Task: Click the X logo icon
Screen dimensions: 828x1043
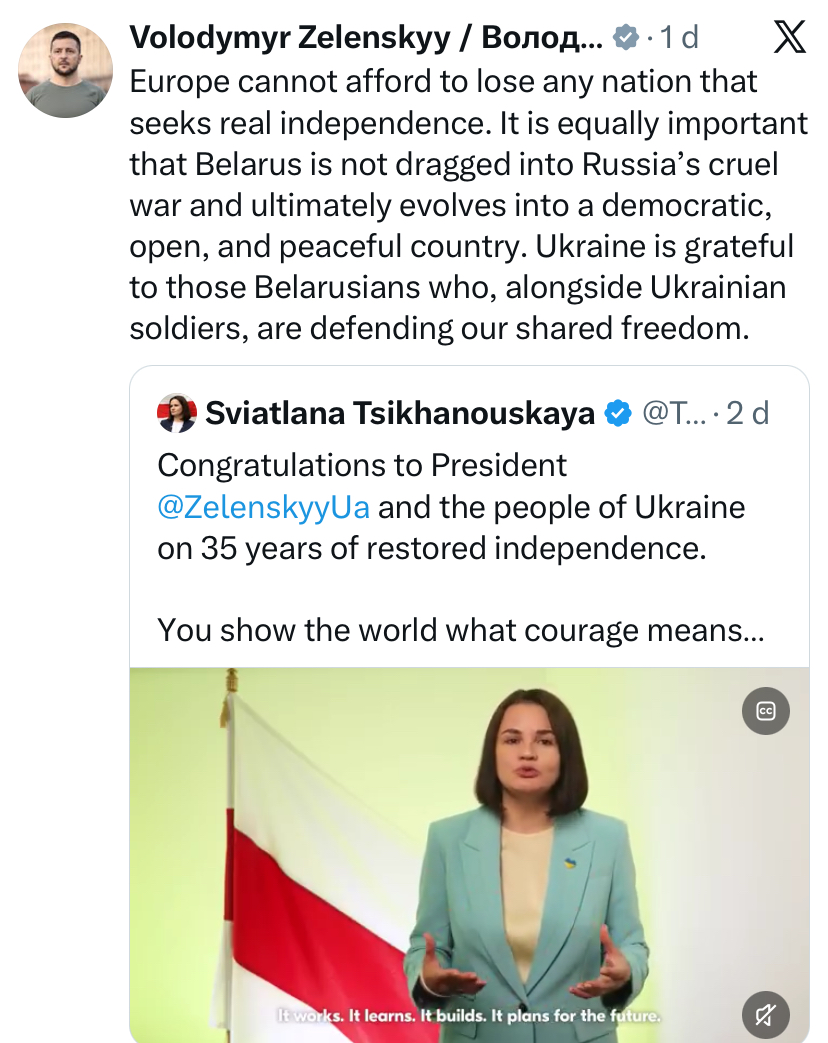Action: (x=790, y=37)
